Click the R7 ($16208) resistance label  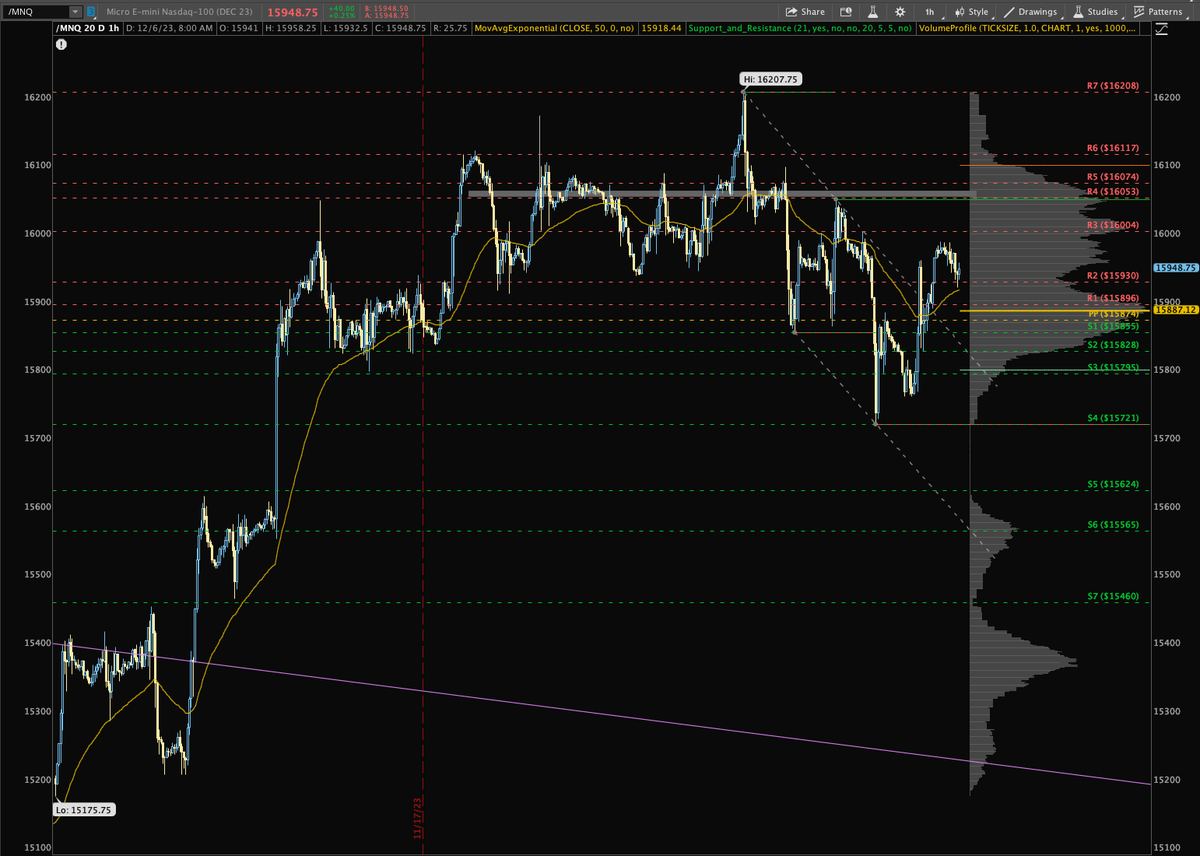coord(1112,87)
